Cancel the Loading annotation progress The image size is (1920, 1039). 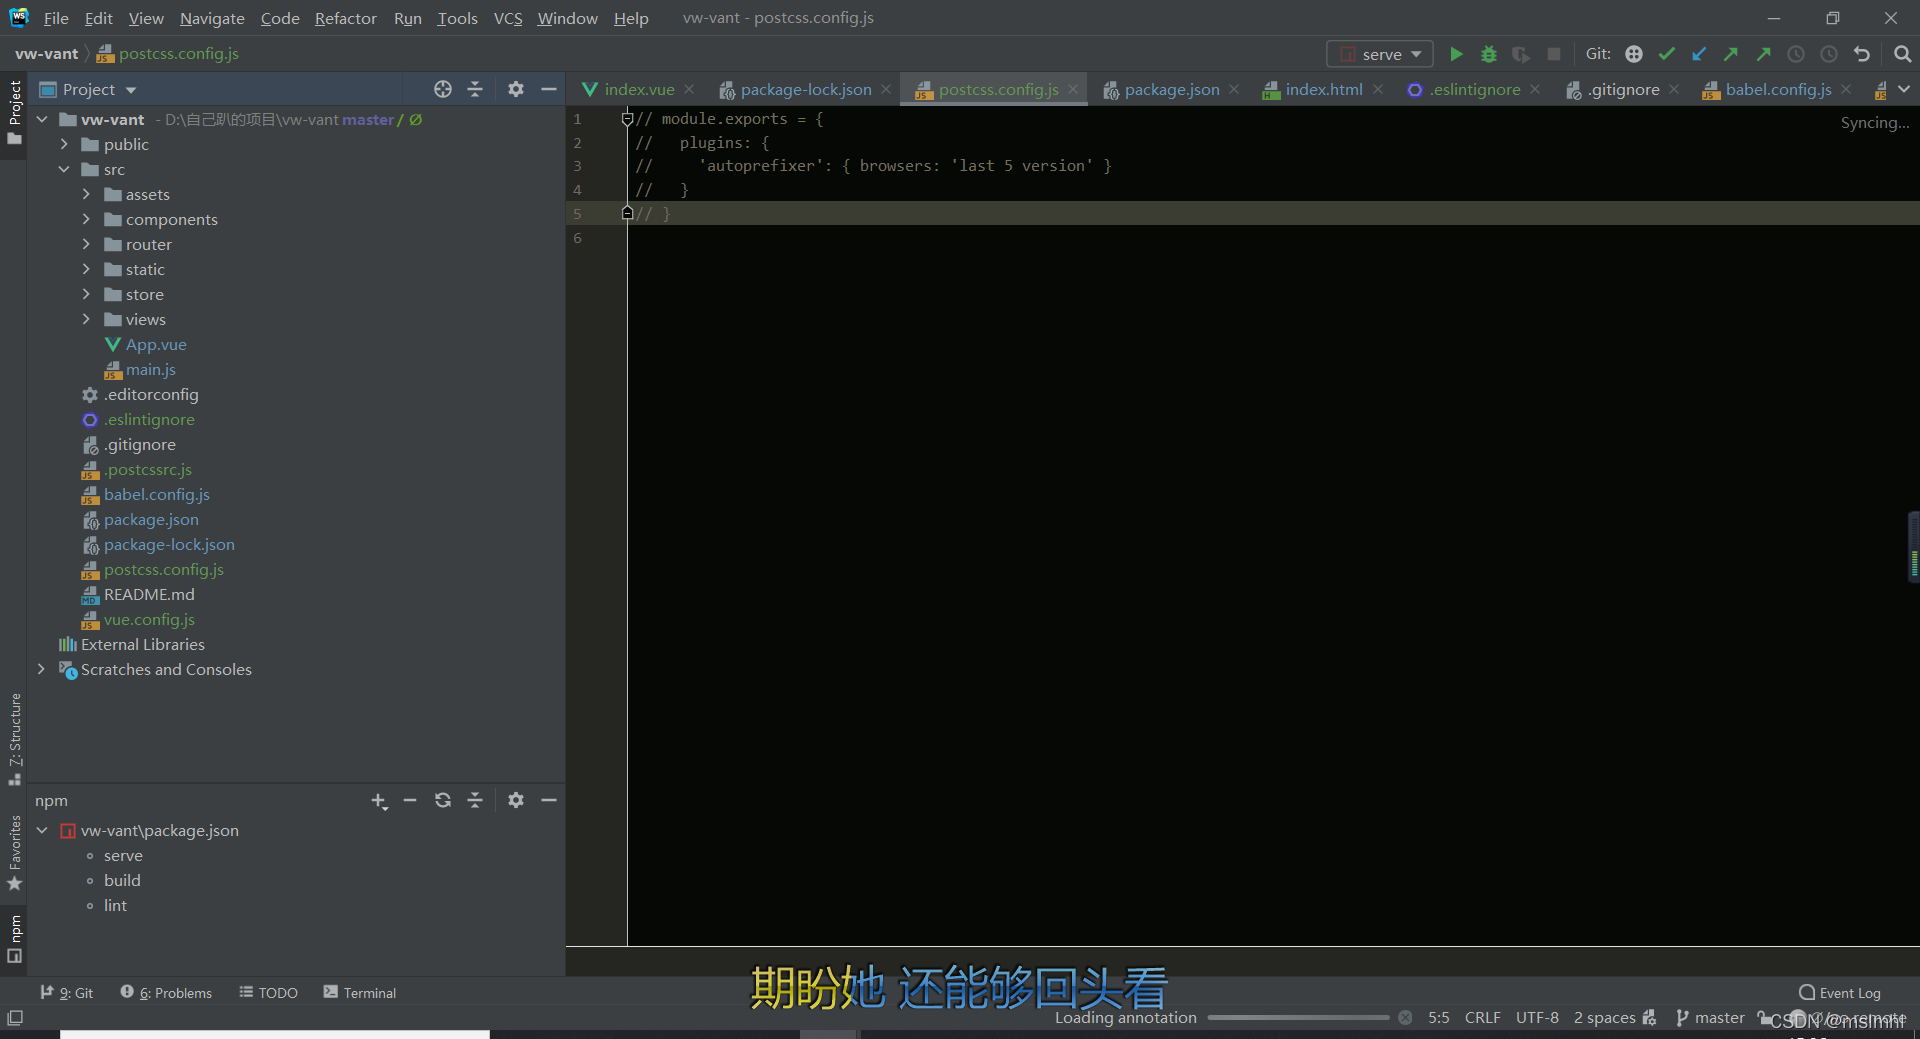pyautogui.click(x=1405, y=1018)
